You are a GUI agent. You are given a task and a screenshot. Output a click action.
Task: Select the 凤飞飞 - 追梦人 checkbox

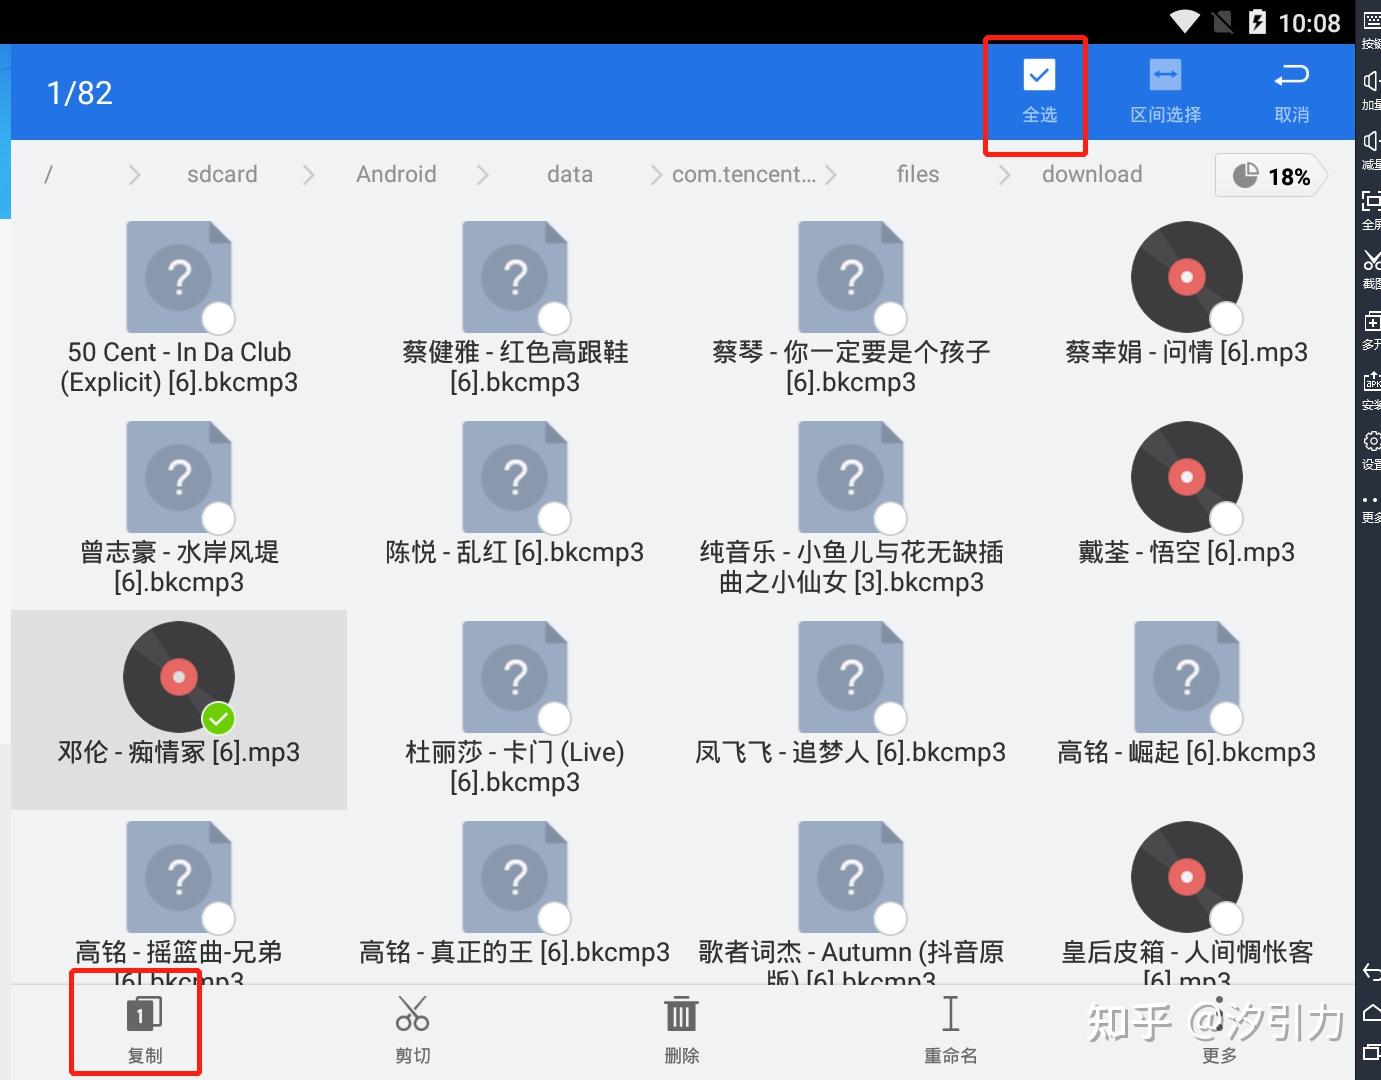pyautogui.click(x=890, y=718)
